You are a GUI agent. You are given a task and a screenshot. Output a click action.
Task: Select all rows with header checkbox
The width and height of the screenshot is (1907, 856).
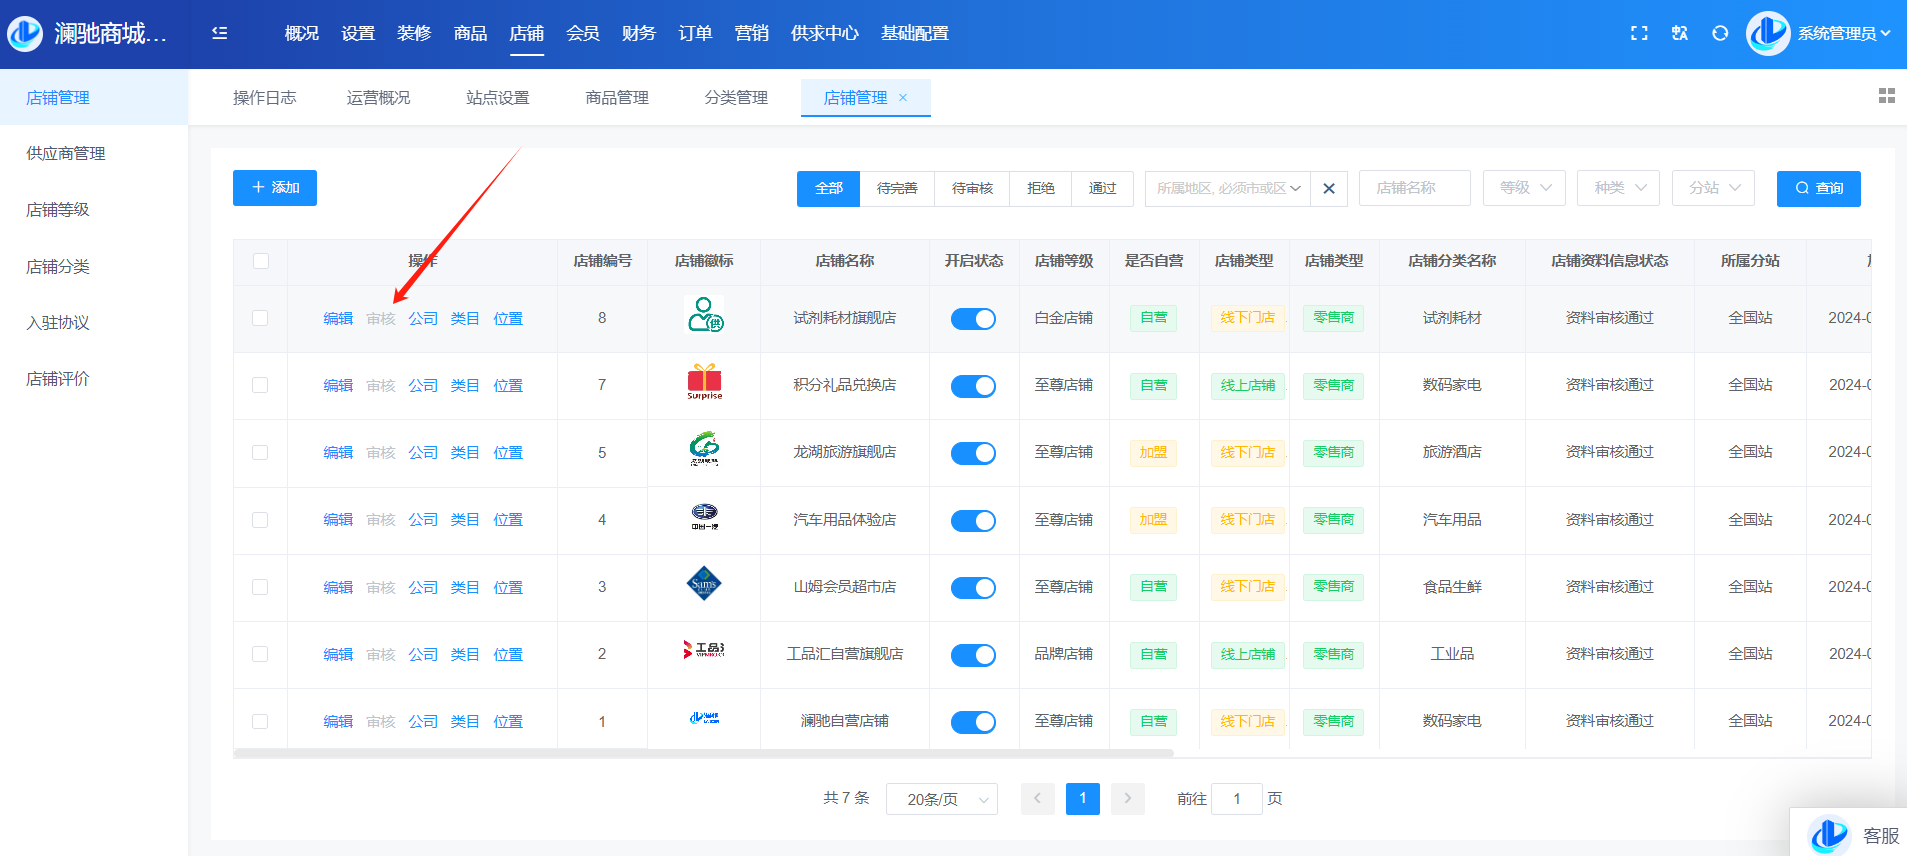(260, 261)
